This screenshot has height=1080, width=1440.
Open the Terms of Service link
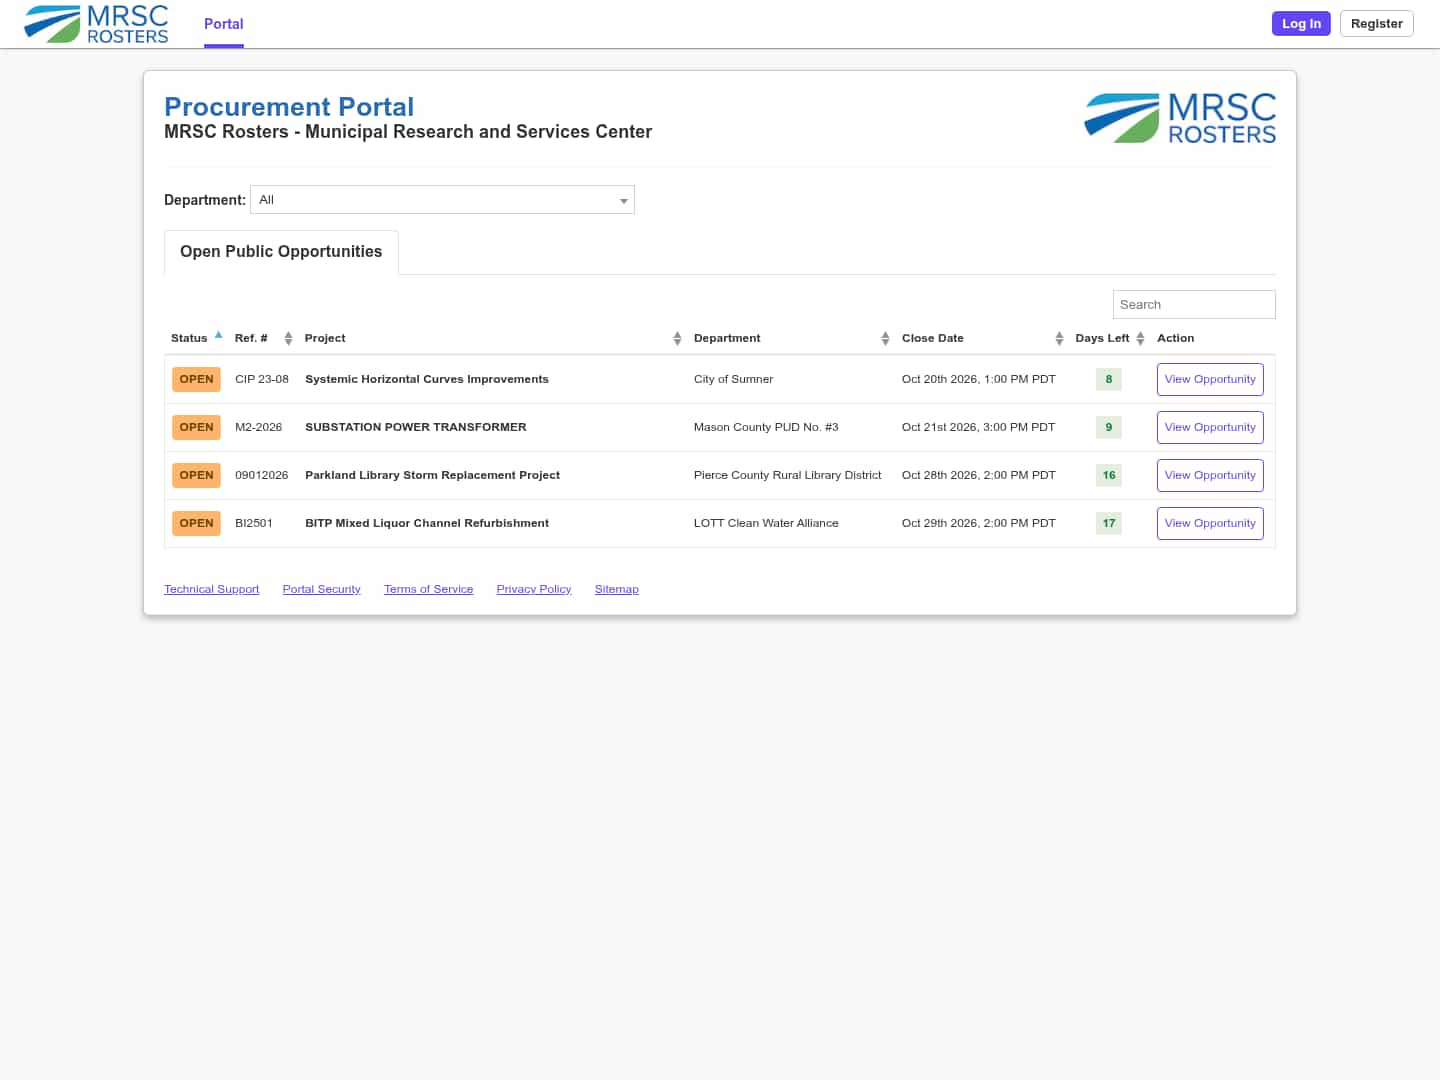coord(429,590)
